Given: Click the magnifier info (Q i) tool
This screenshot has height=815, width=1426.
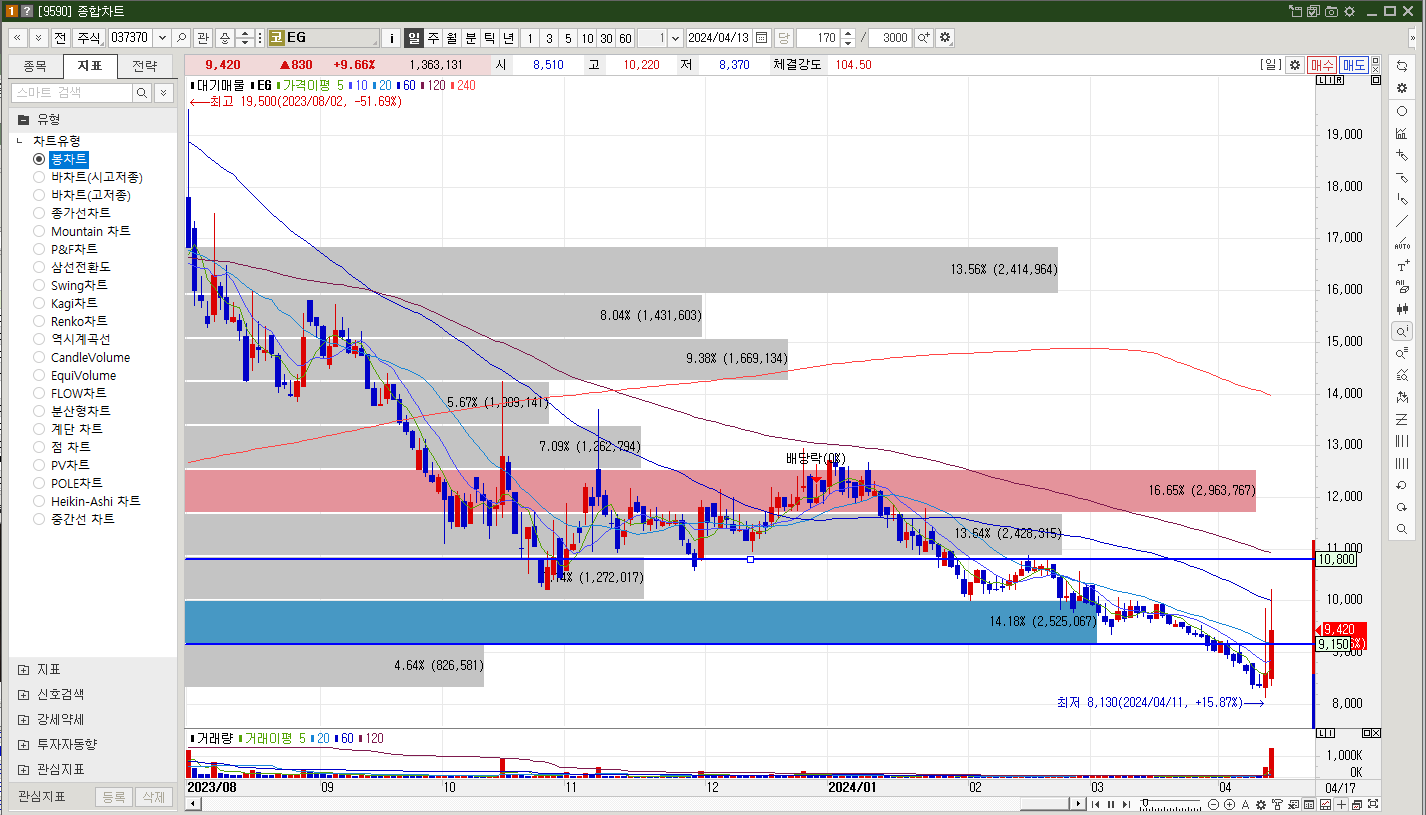Looking at the screenshot, I should 1402,331.
